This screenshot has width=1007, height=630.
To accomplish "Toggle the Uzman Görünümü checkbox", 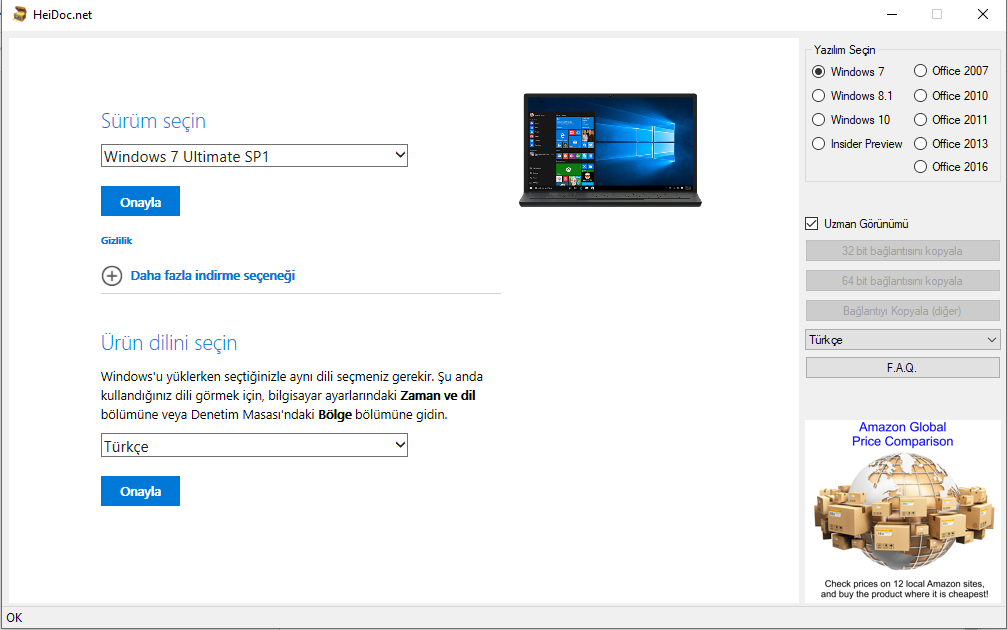I will (x=812, y=223).
